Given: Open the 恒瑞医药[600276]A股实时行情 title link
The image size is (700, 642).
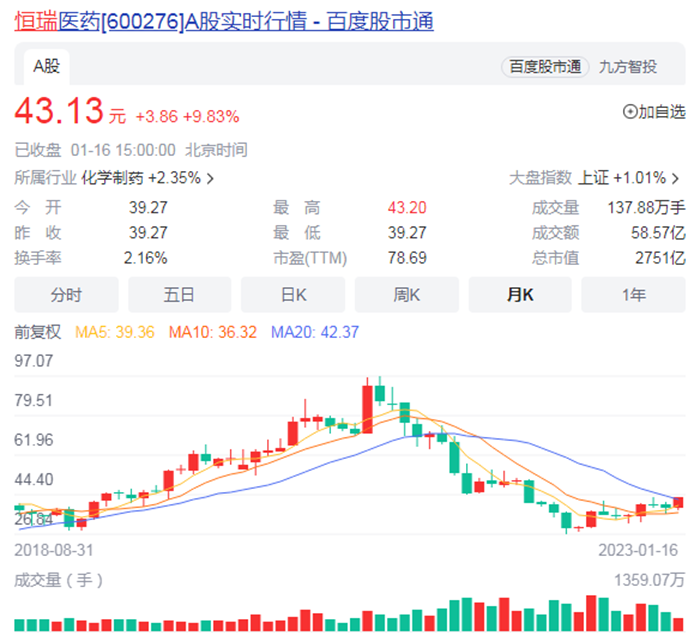Looking at the screenshot, I should tap(224, 21).
